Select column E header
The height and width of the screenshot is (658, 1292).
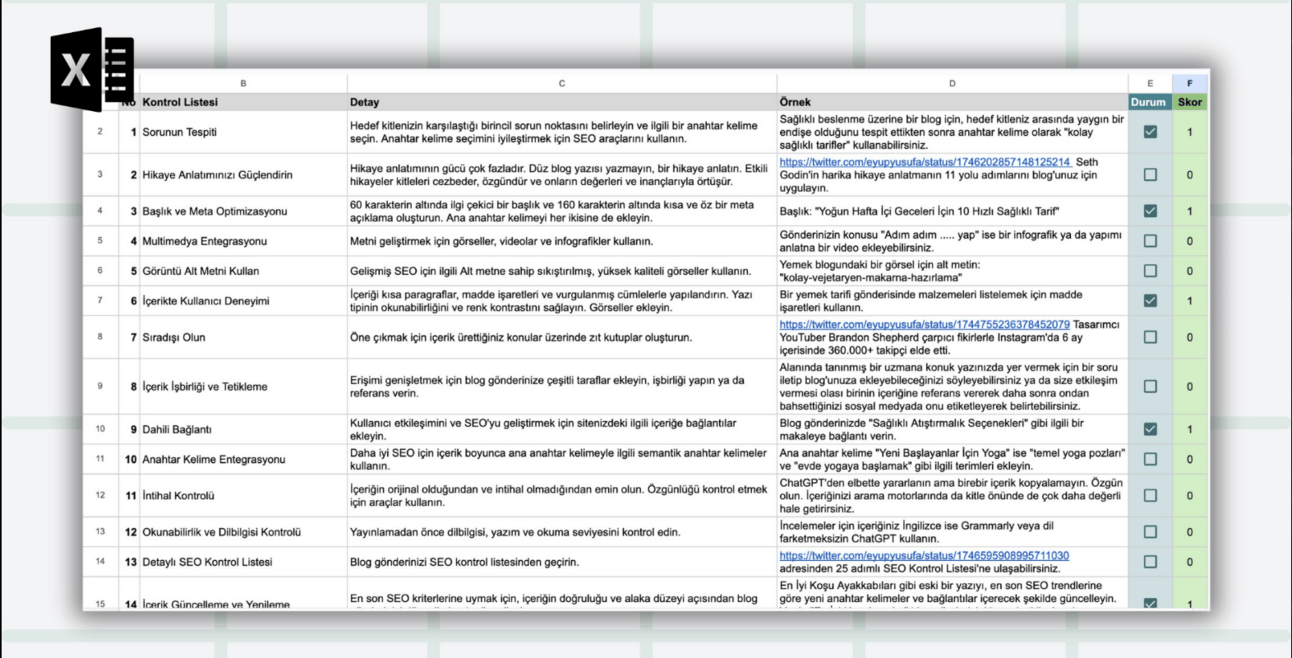coord(1150,84)
